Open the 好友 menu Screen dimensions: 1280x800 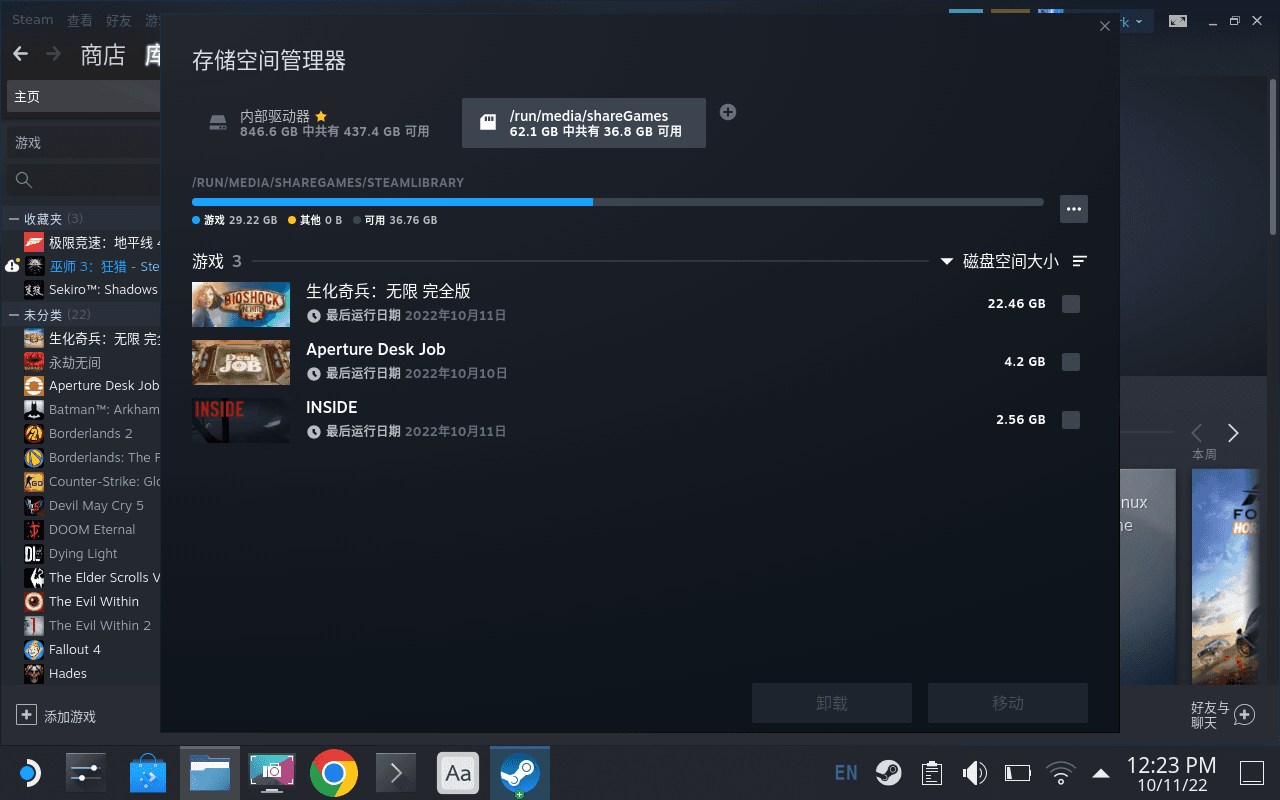tap(118, 20)
